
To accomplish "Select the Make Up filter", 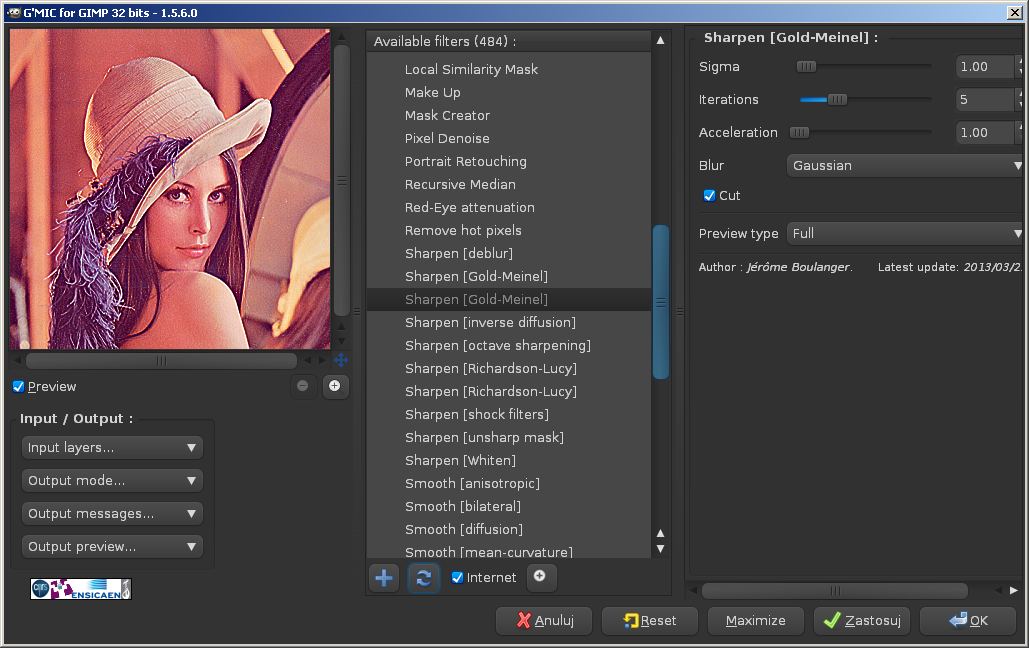I will click(432, 93).
